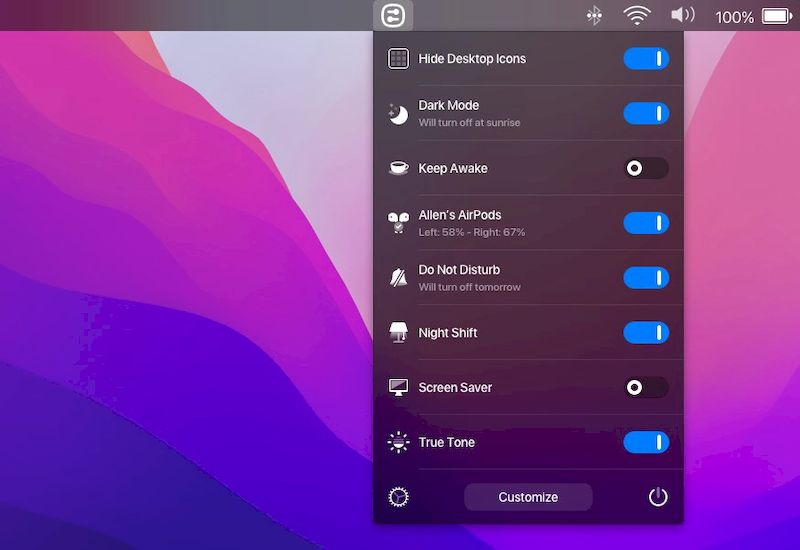Click the AirPods icon
This screenshot has height=550, width=800.
click(x=398, y=223)
